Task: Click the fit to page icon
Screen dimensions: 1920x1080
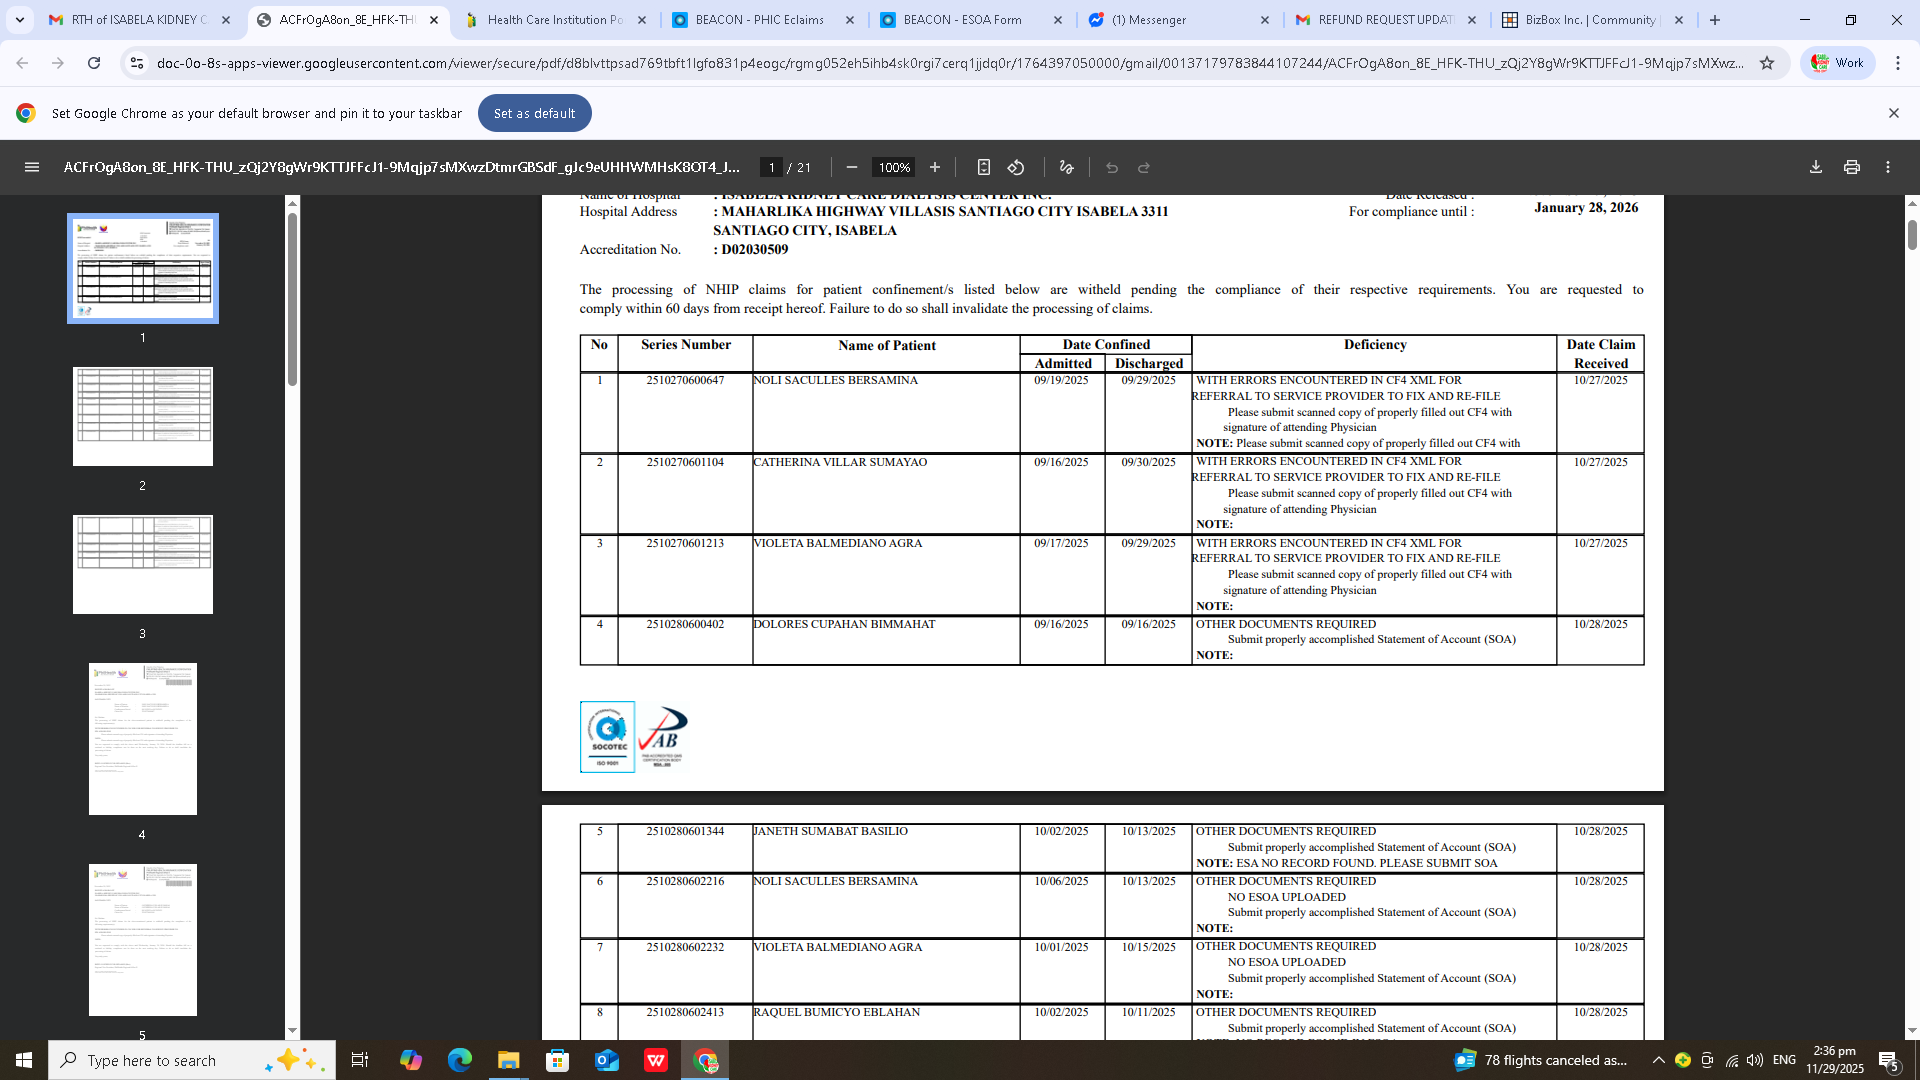Action: tap(984, 167)
